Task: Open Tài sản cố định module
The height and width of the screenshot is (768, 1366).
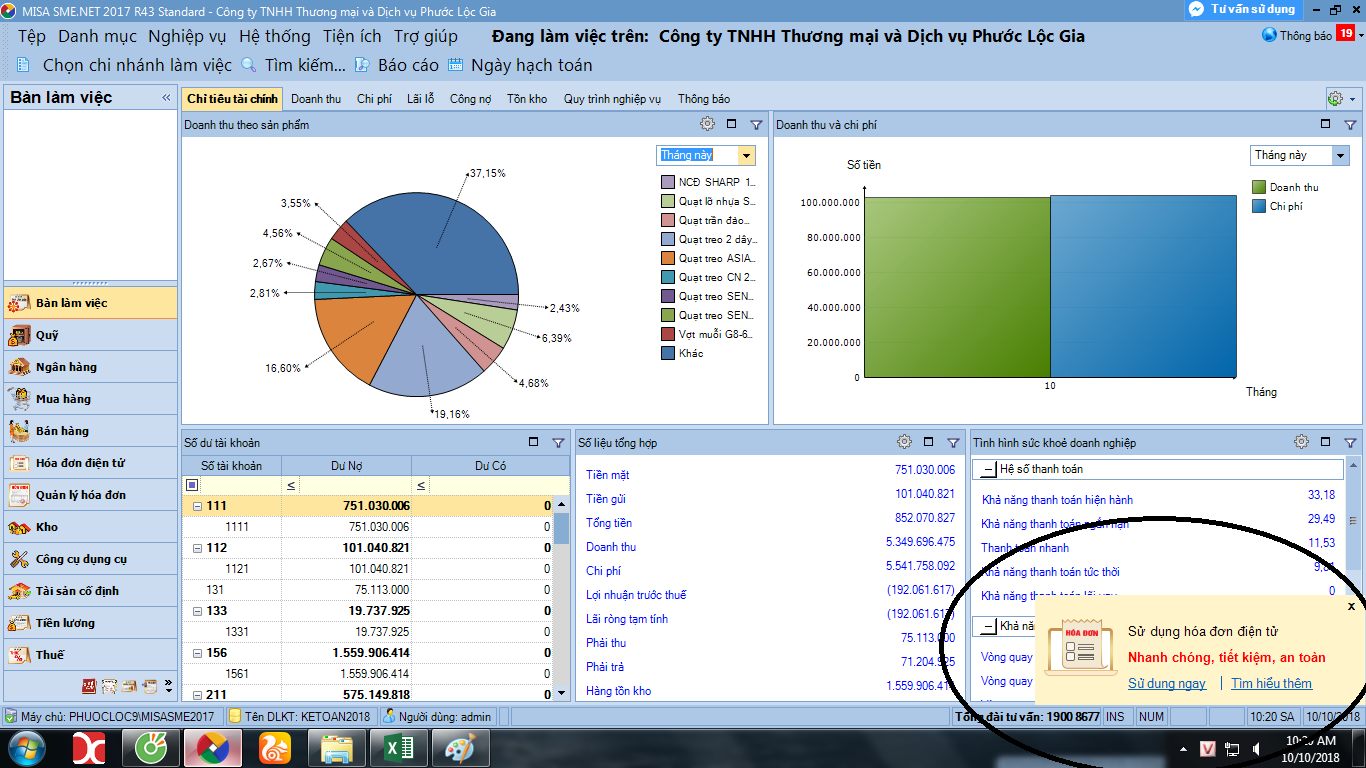Action: (90, 591)
